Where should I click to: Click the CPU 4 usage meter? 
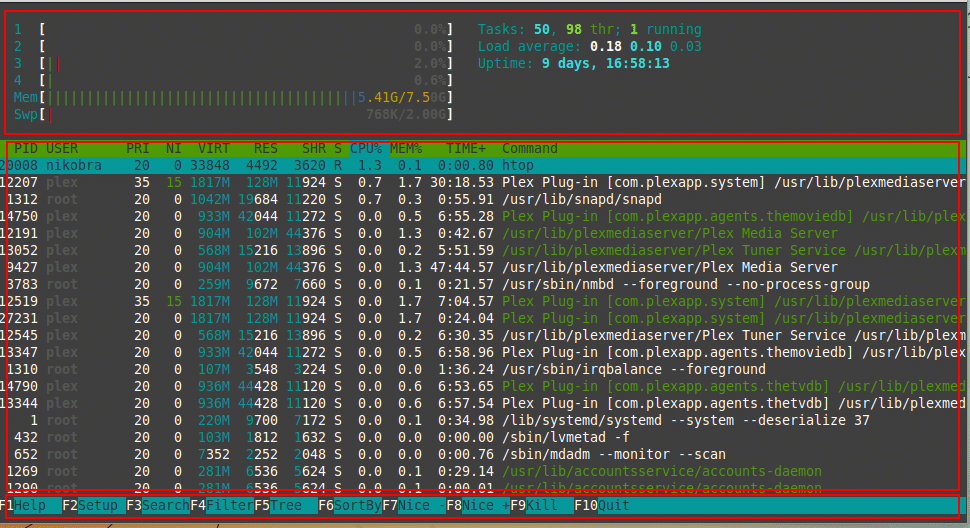(x=233, y=80)
